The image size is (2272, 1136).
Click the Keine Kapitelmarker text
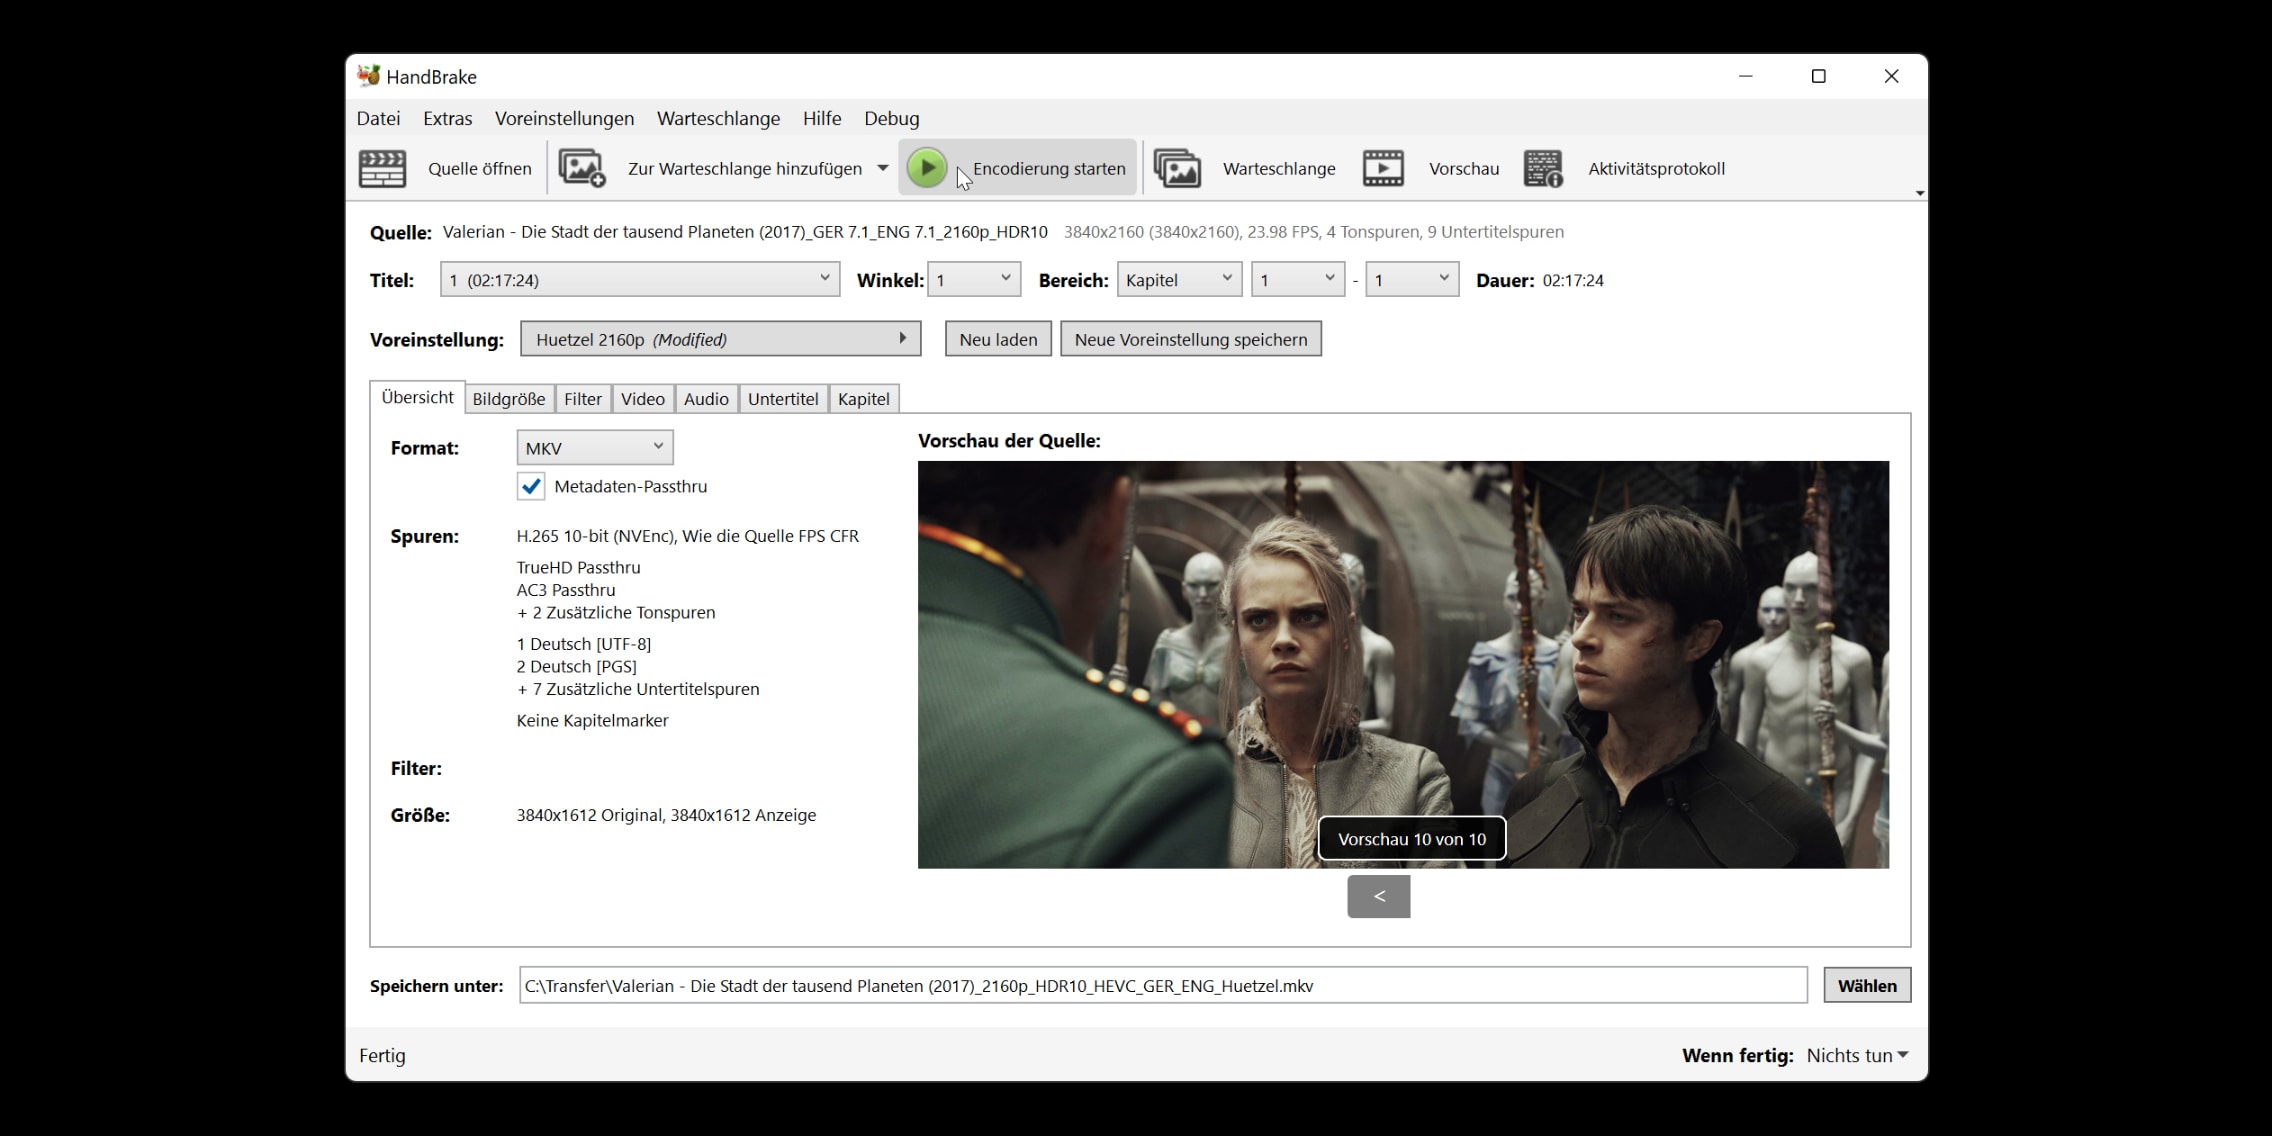pos(592,720)
